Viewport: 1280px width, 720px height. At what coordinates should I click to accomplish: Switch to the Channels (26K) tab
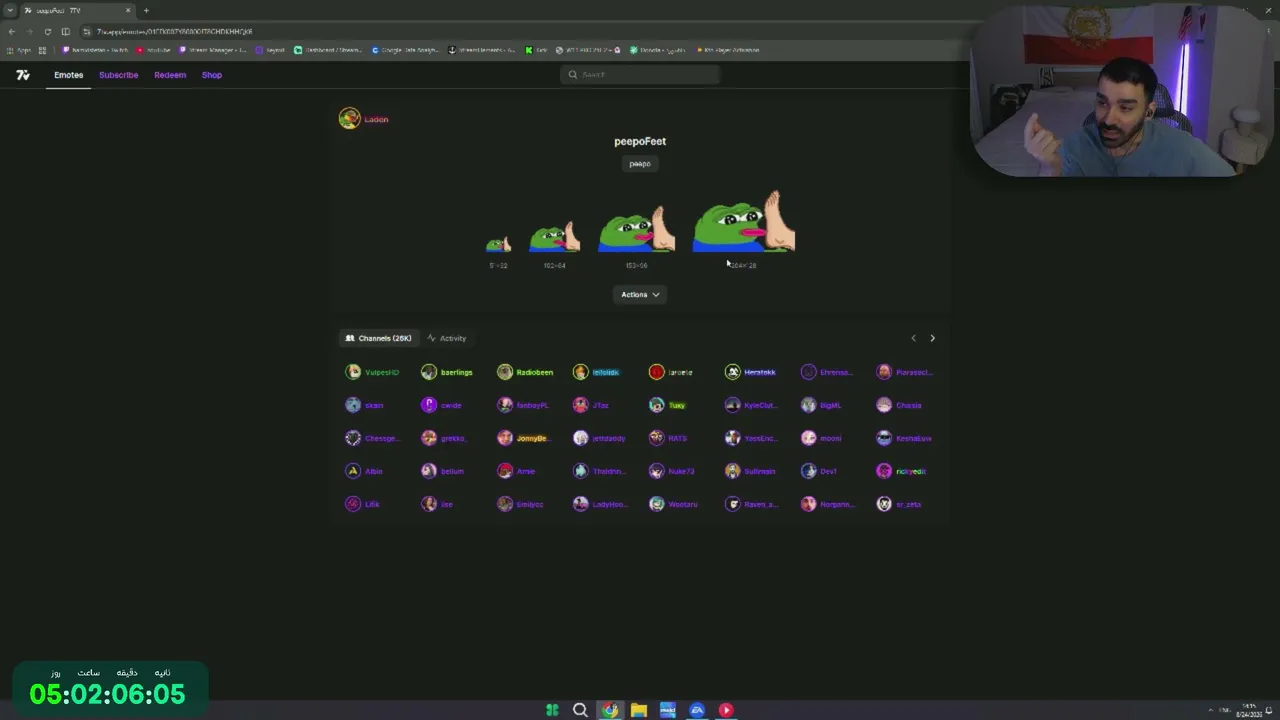click(378, 338)
